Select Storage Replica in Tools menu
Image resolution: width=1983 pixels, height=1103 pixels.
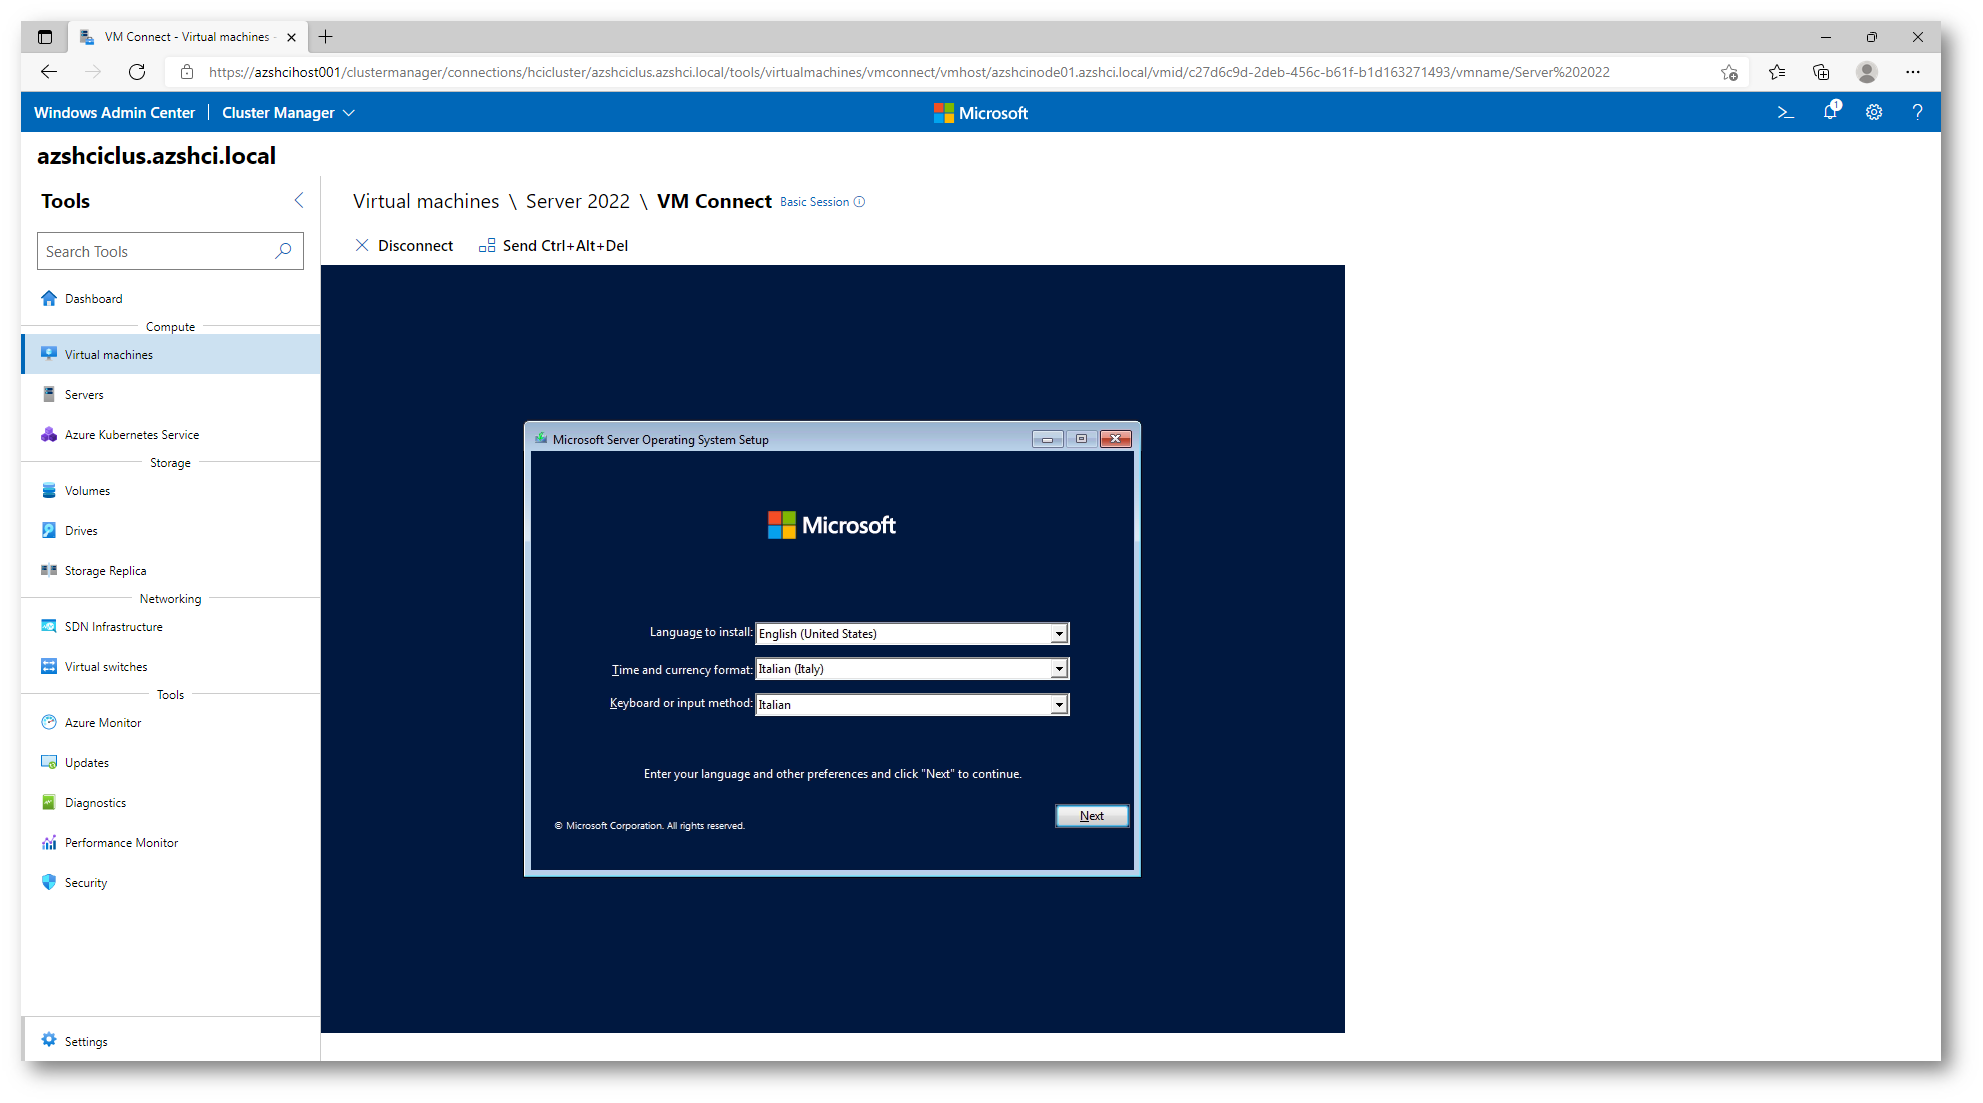105,571
